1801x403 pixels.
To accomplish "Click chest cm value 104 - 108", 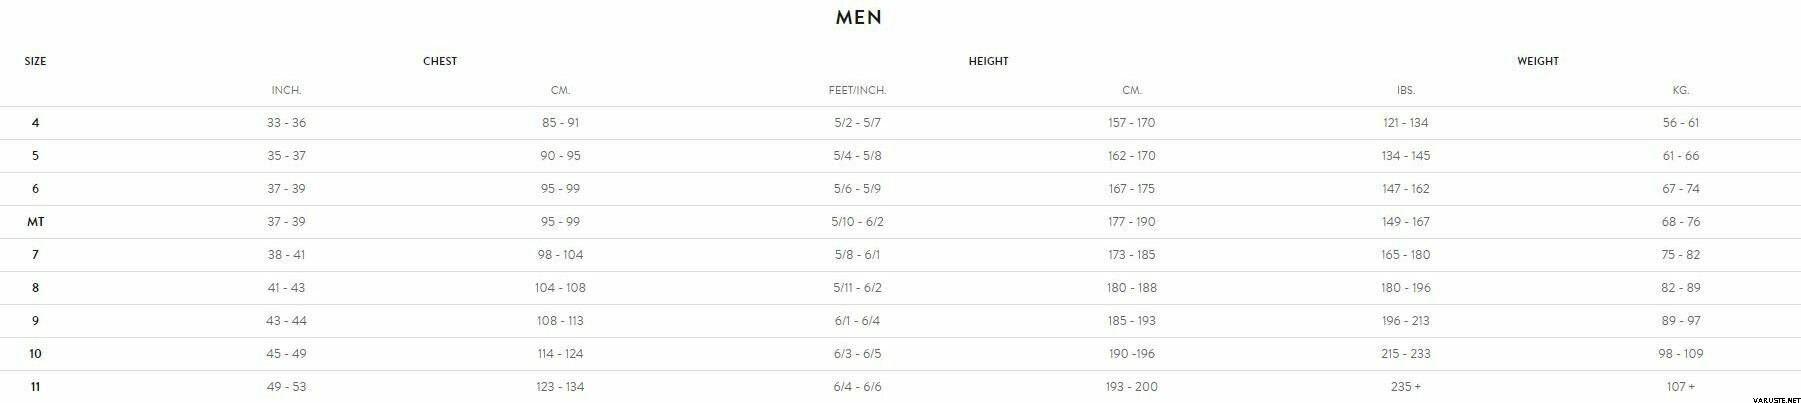I will (560, 288).
